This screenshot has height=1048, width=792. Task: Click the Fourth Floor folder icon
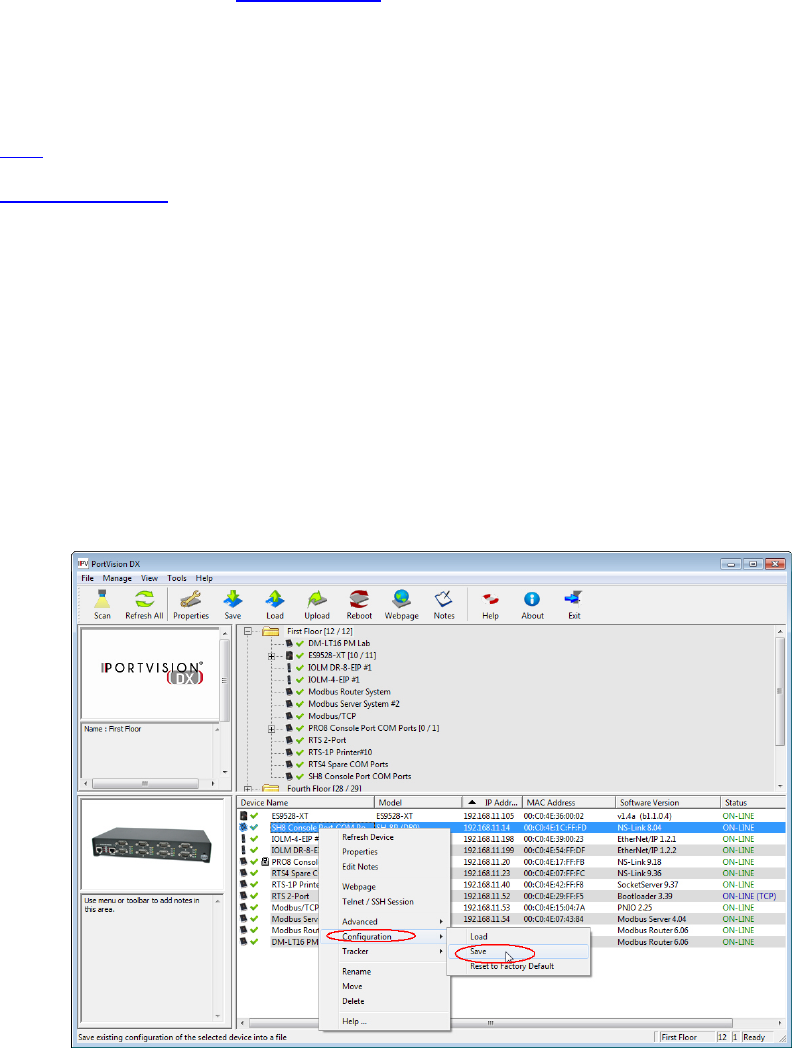pyautogui.click(x=271, y=789)
